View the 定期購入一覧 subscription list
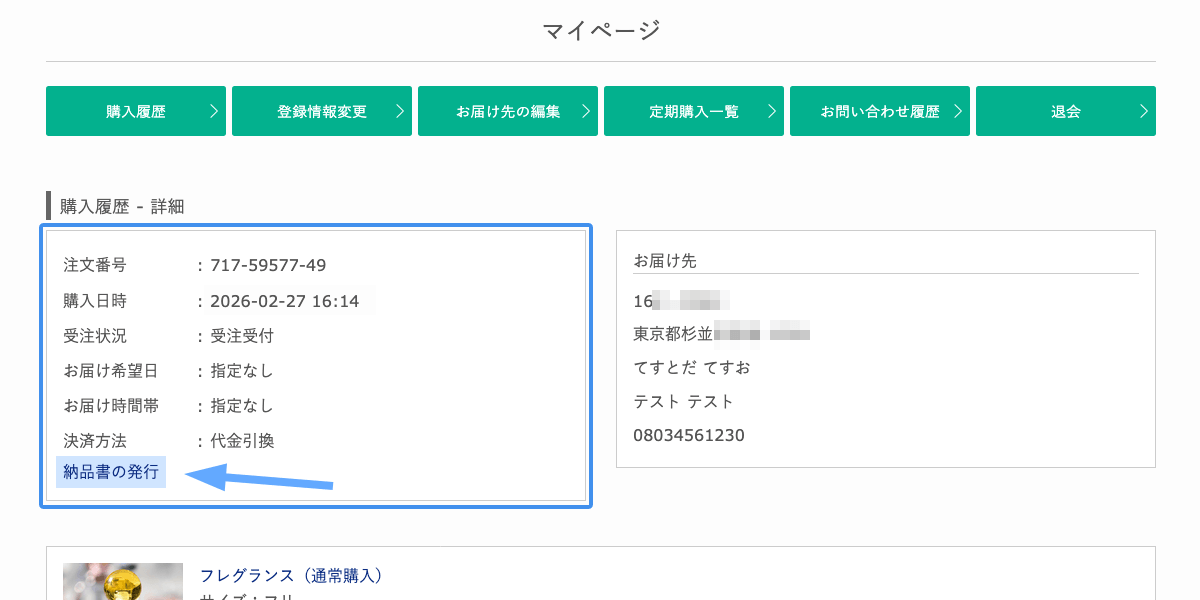Image resolution: width=1200 pixels, height=600 pixels. pyautogui.click(x=693, y=111)
